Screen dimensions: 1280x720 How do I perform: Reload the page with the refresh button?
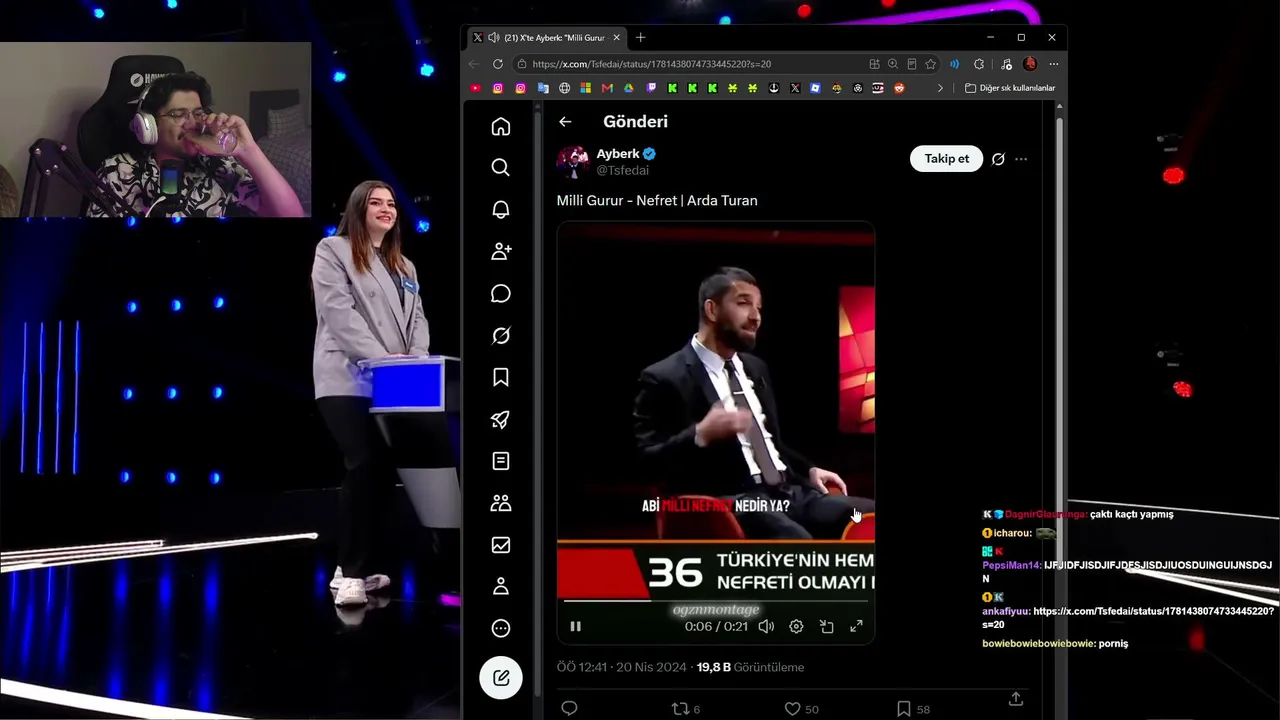(x=498, y=64)
